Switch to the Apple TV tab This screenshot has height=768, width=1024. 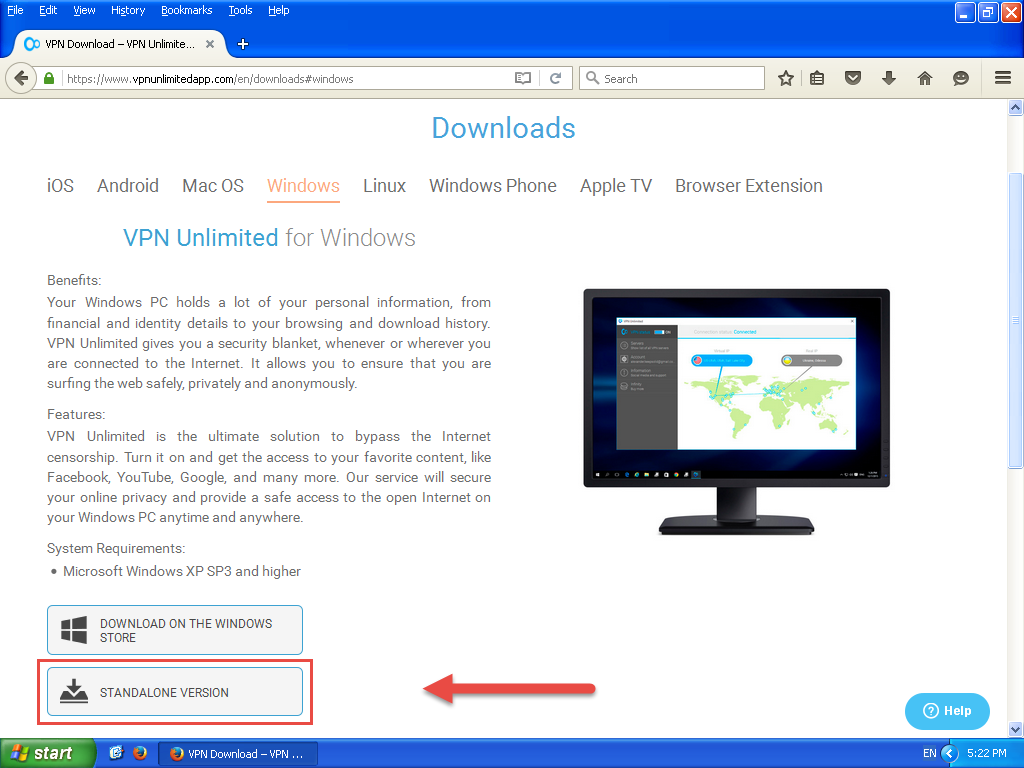click(x=616, y=185)
